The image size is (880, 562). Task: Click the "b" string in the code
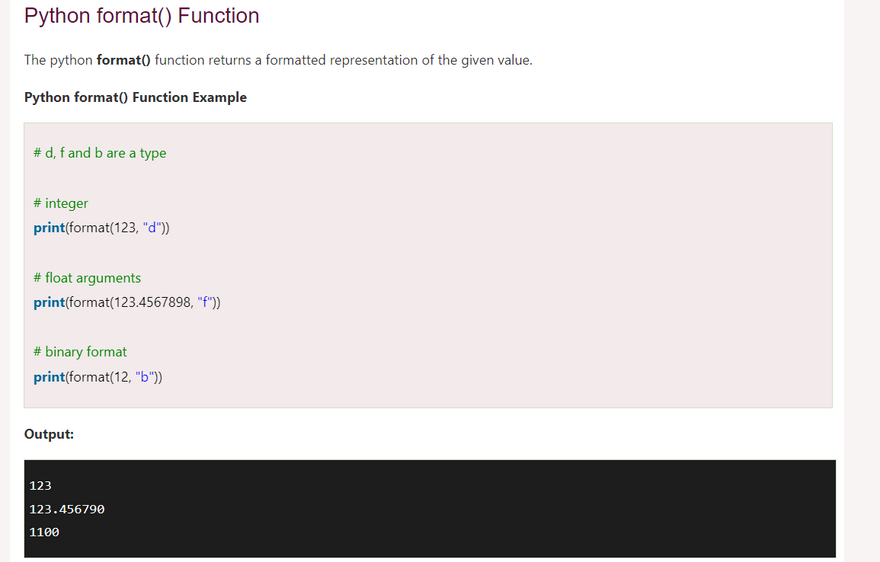click(145, 377)
